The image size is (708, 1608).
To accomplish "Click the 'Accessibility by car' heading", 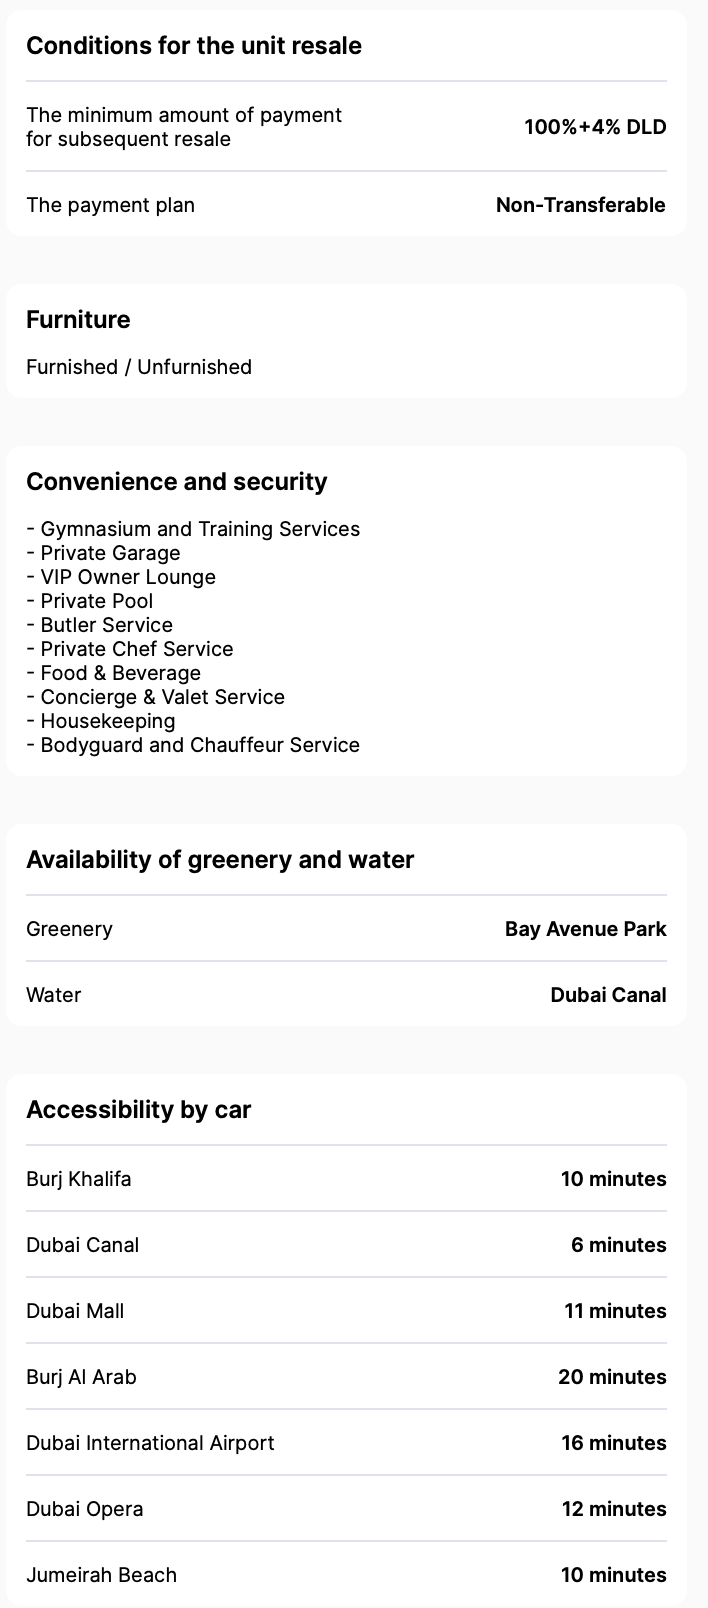I will pyautogui.click(x=139, y=1110).
